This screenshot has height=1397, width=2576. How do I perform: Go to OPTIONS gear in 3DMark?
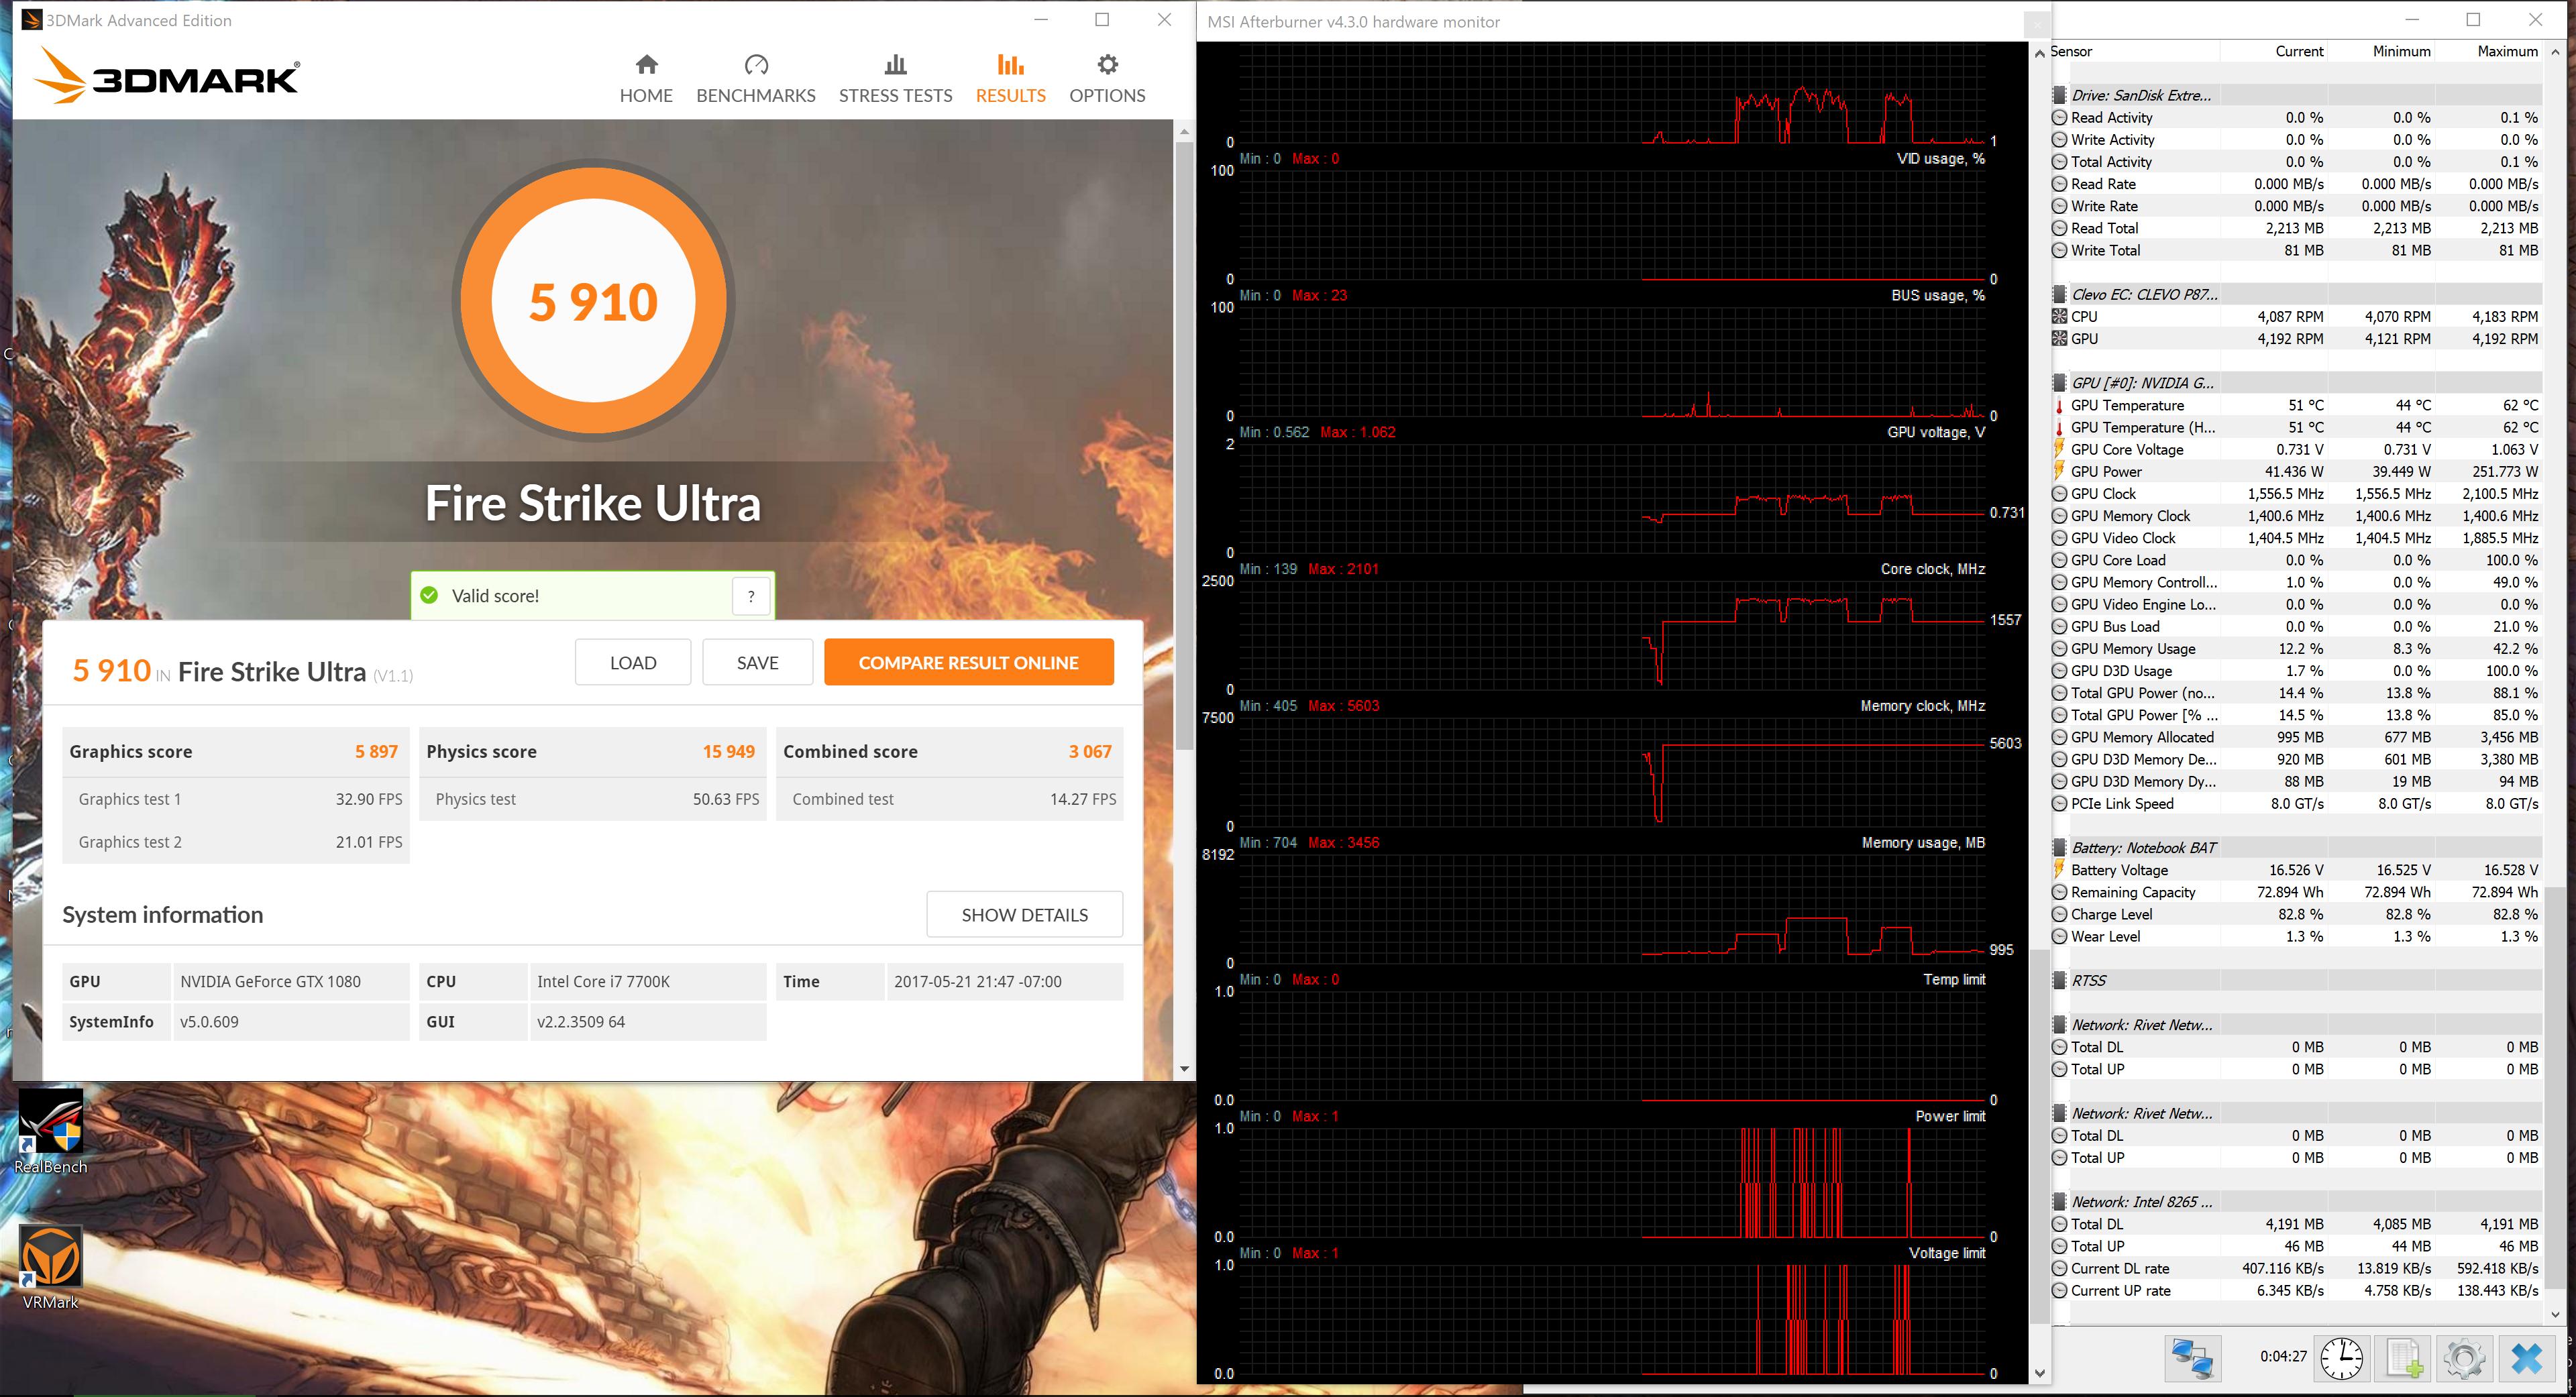pyautogui.click(x=1107, y=66)
